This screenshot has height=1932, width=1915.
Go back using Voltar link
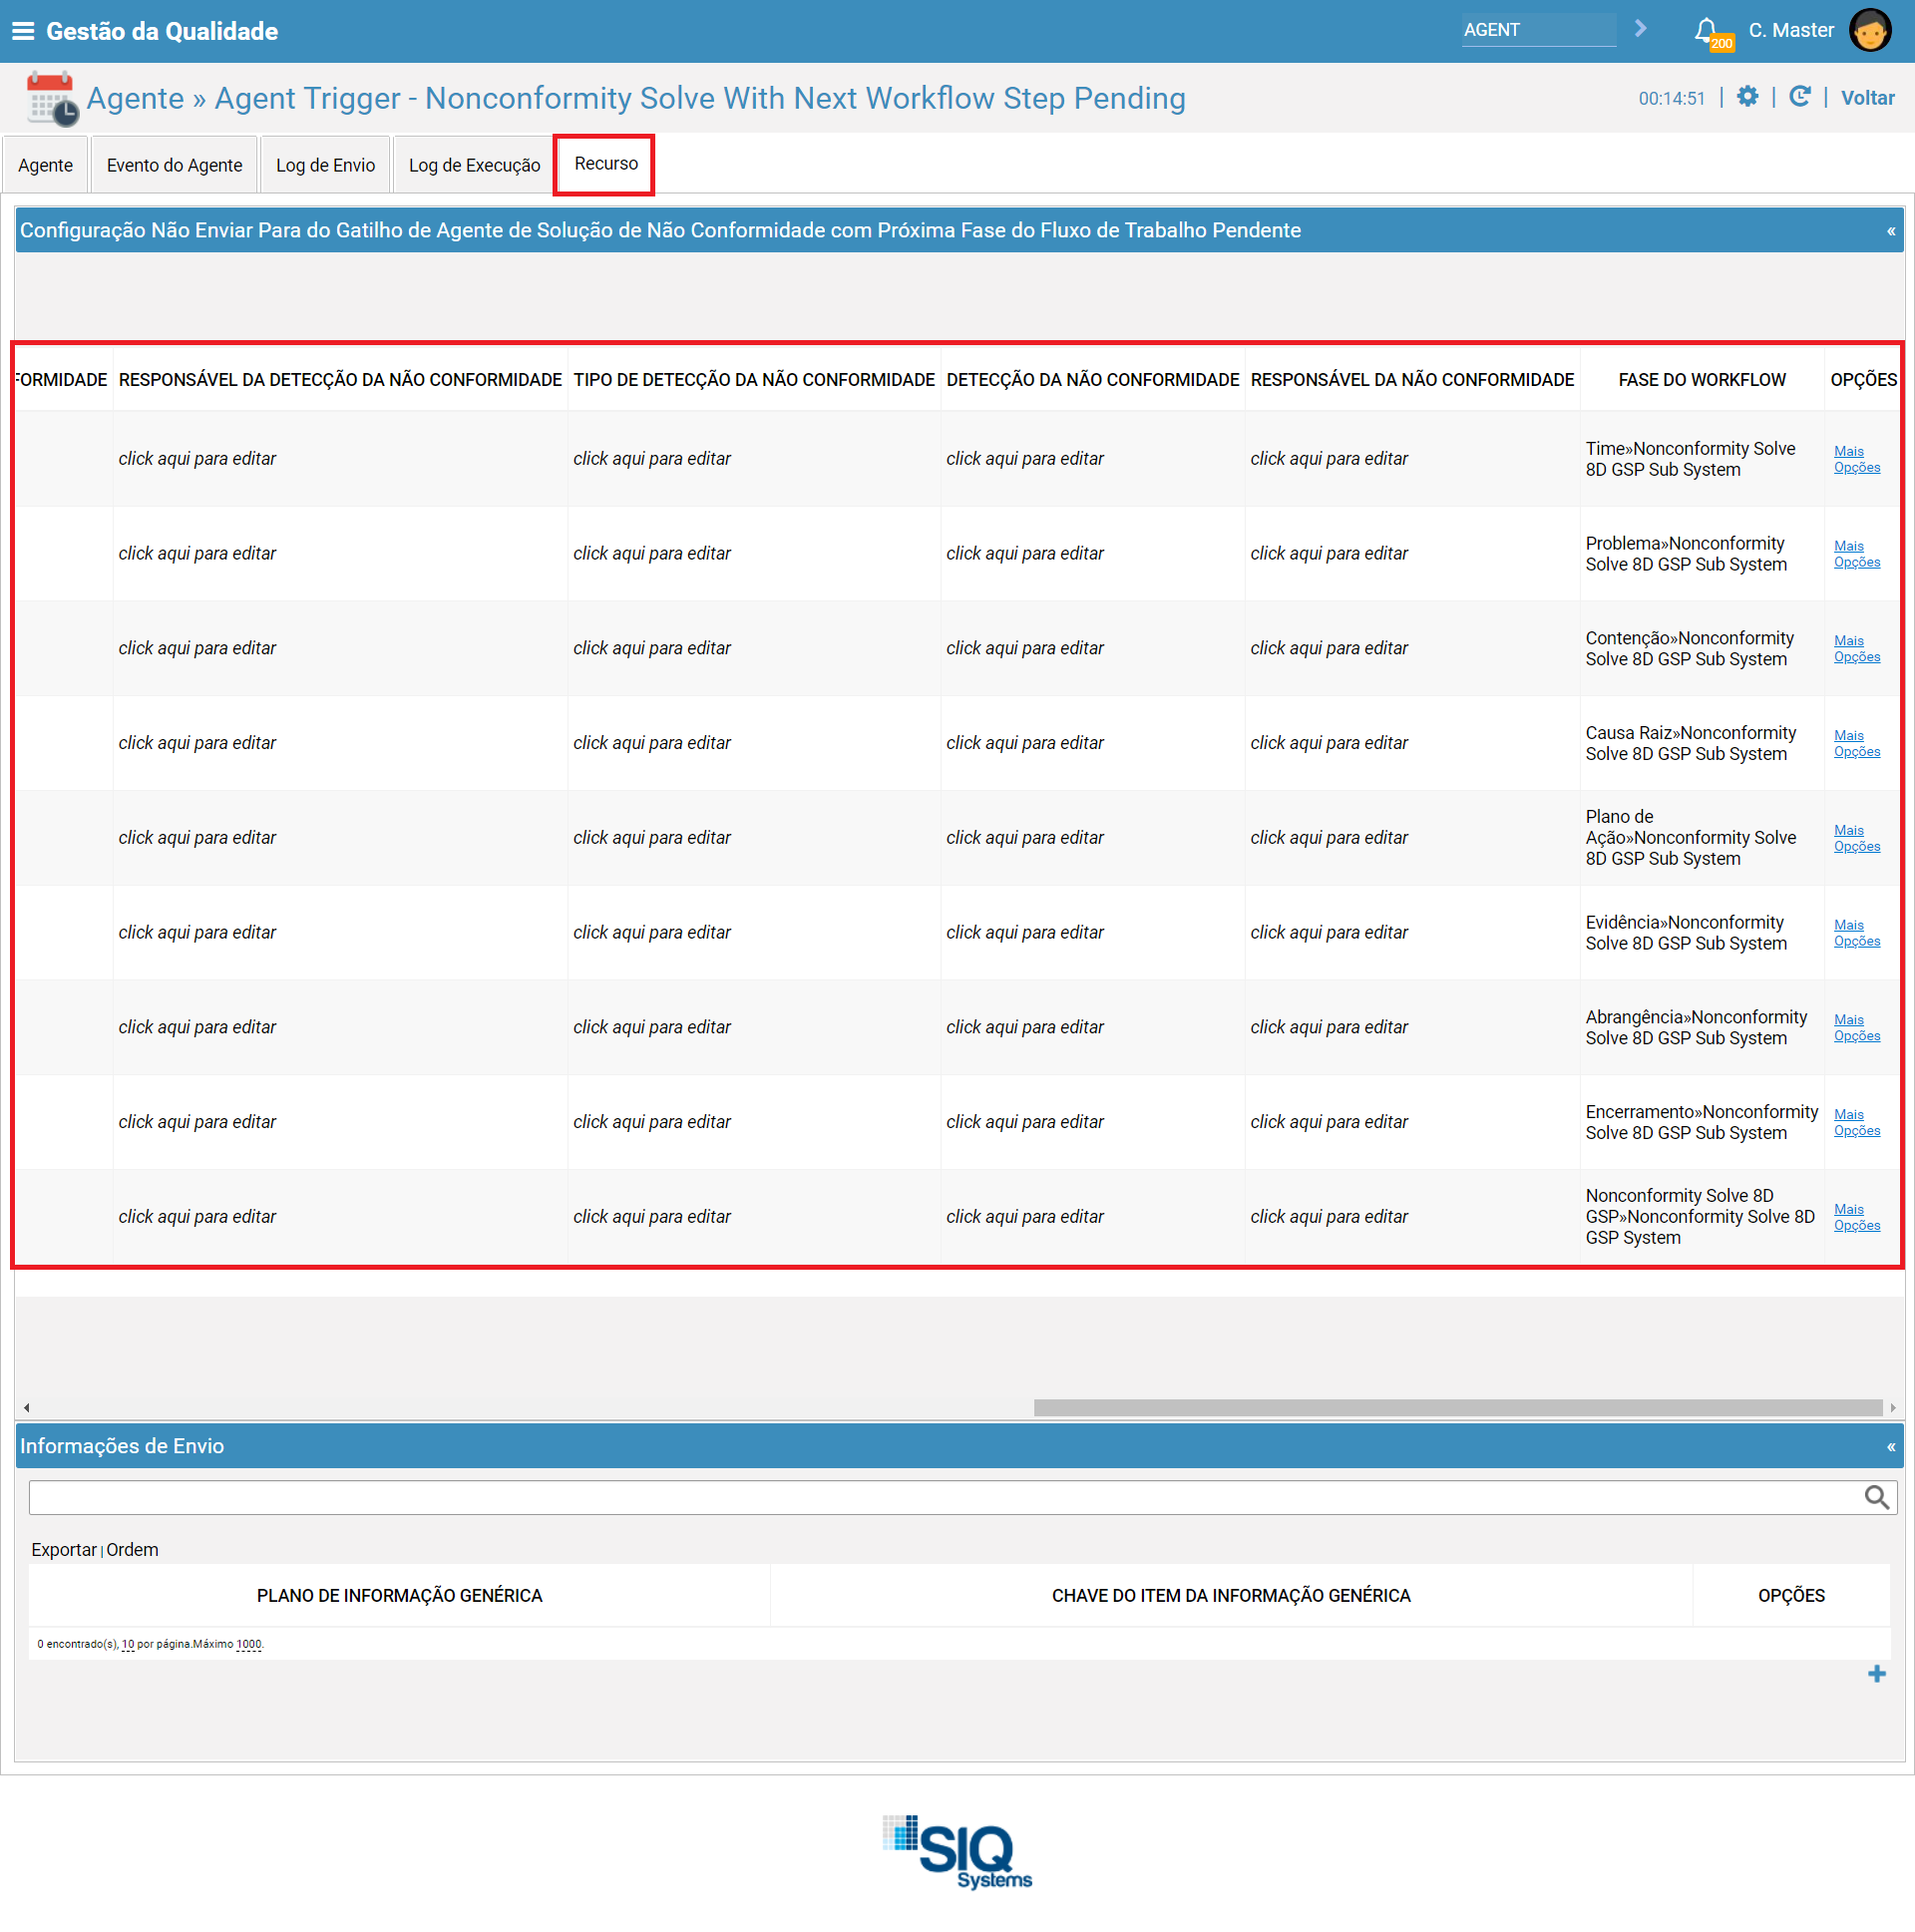[x=1867, y=98]
